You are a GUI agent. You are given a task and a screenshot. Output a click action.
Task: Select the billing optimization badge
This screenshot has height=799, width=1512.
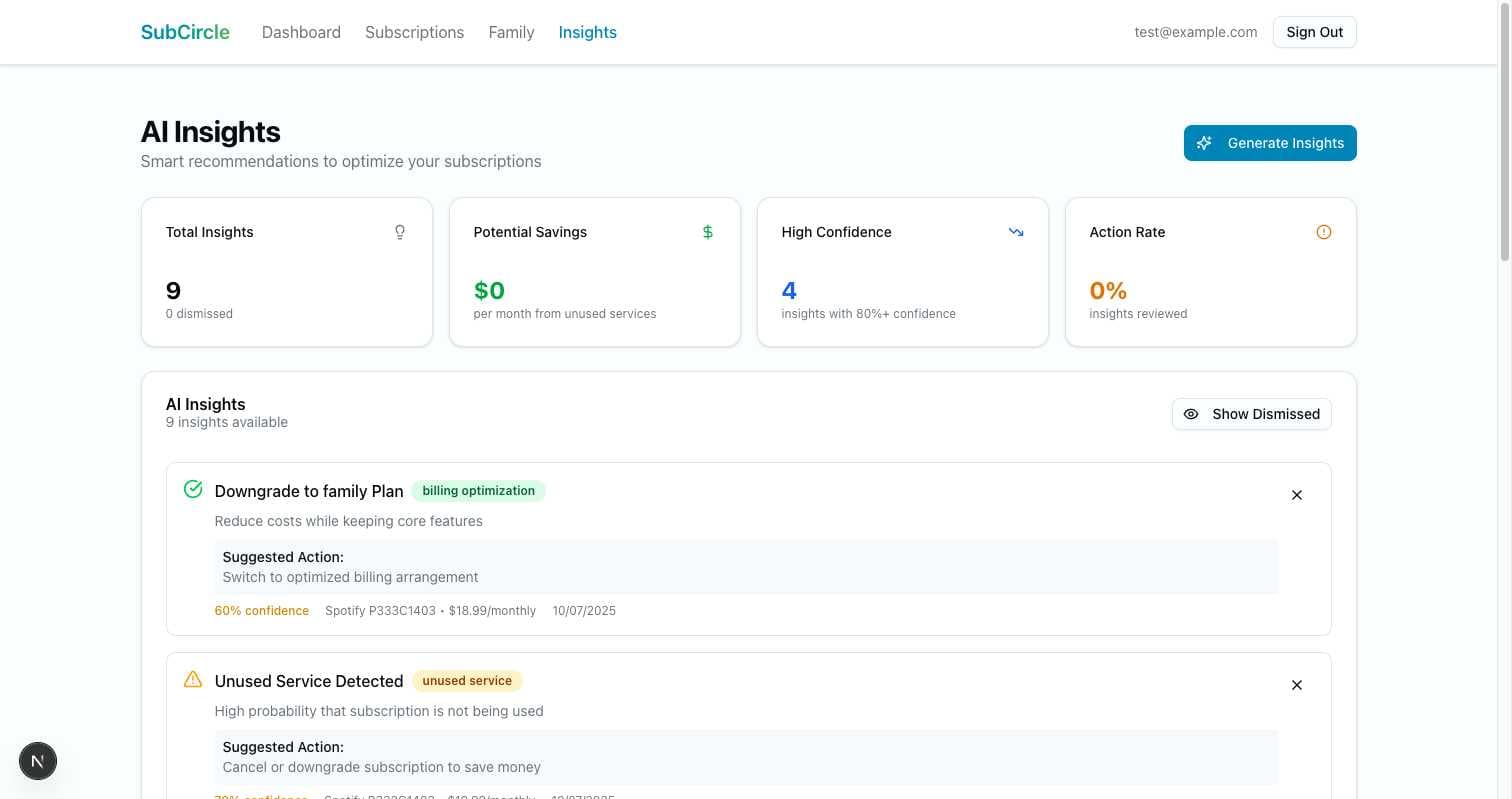click(x=479, y=490)
